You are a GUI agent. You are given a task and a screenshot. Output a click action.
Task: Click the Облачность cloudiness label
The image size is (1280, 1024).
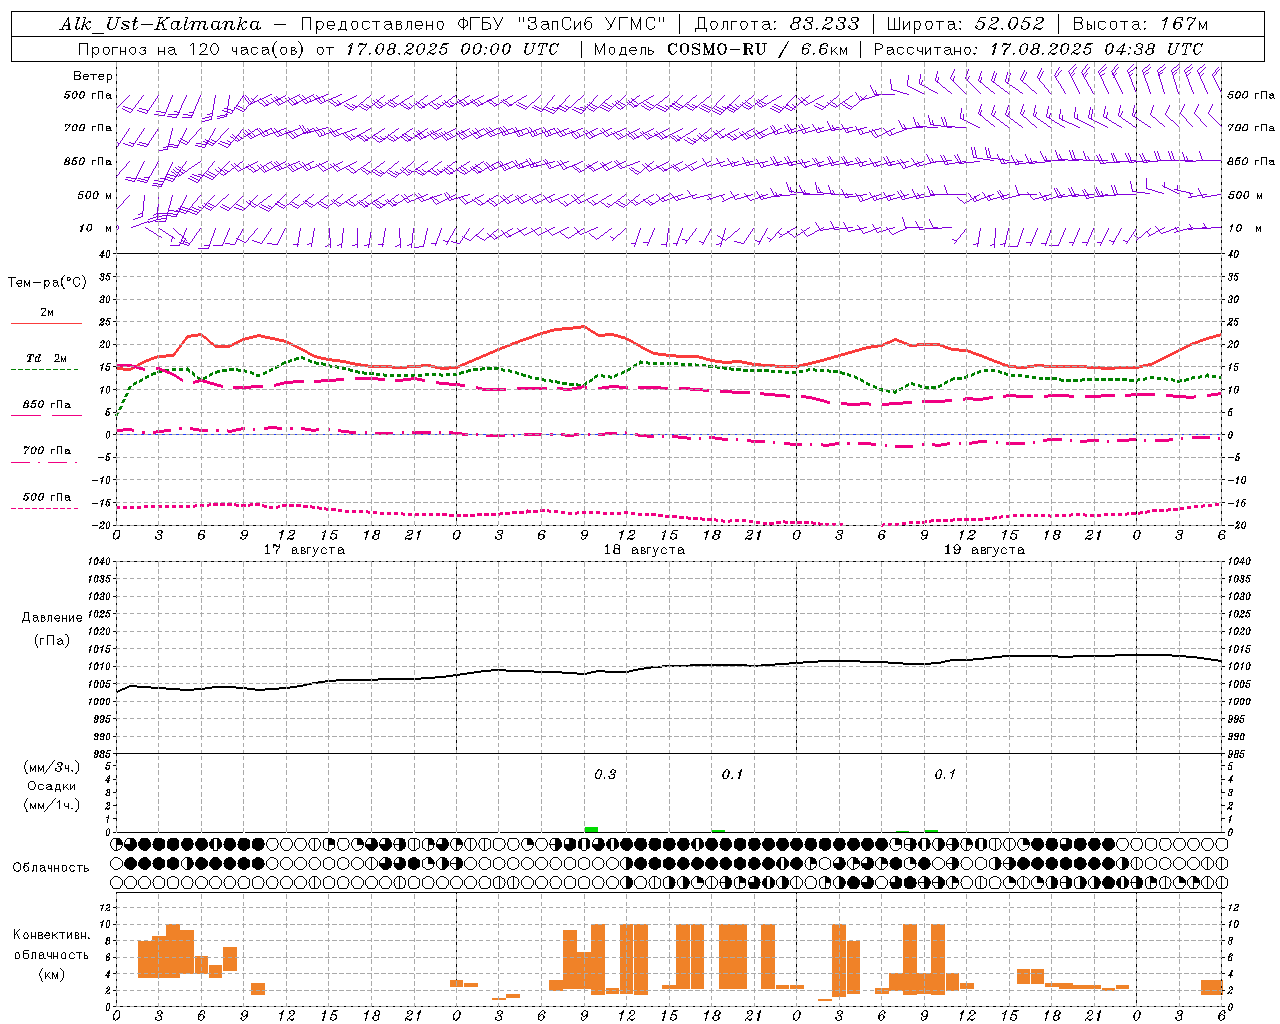pos(51,868)
